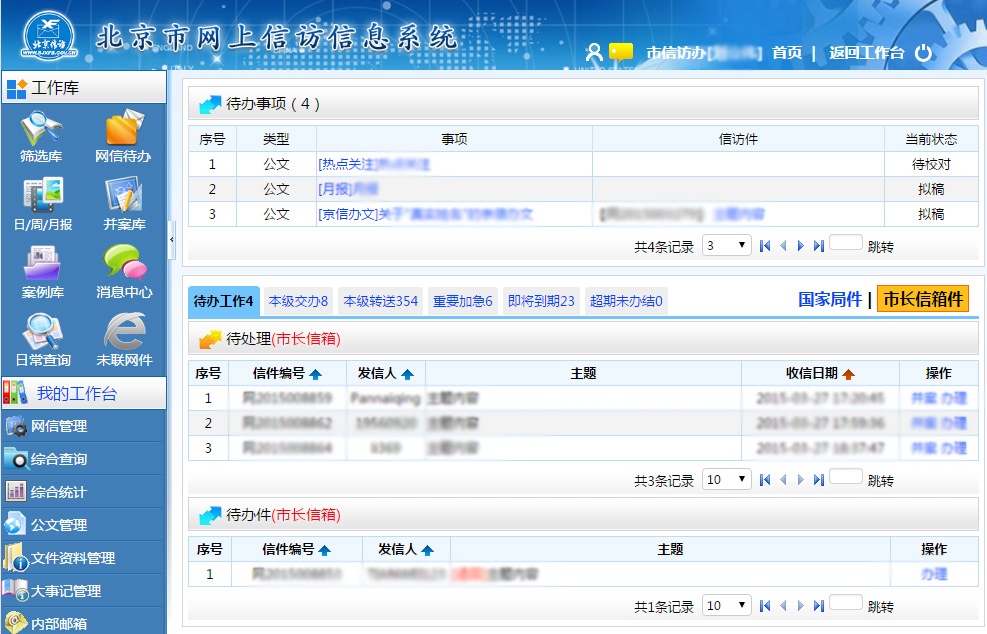The image size is (987, 634).
Task: Sort the 待处理 table by 信件编号 arrow
Action: 316,374
